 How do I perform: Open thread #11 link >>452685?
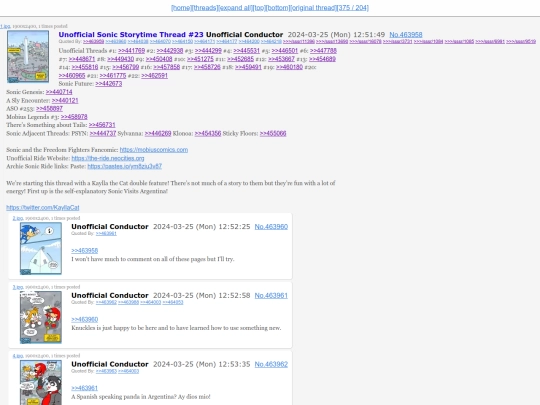click(240, 59)
